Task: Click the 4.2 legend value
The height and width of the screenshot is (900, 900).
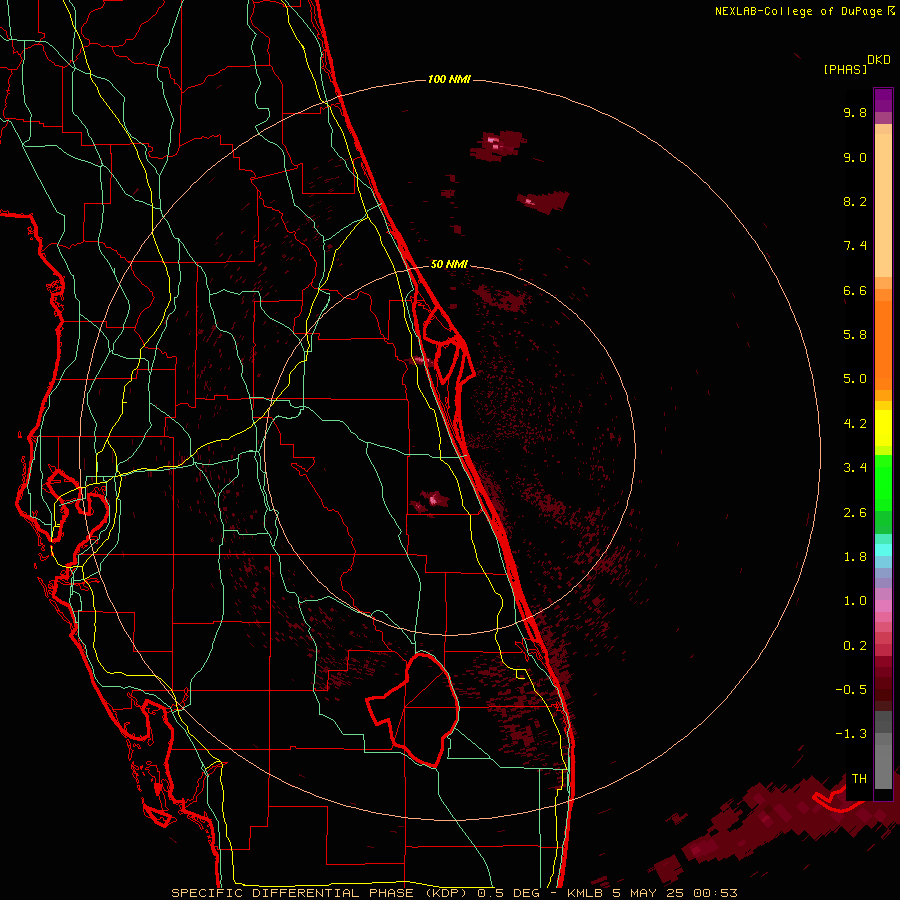Action: [x=855, y=424]
